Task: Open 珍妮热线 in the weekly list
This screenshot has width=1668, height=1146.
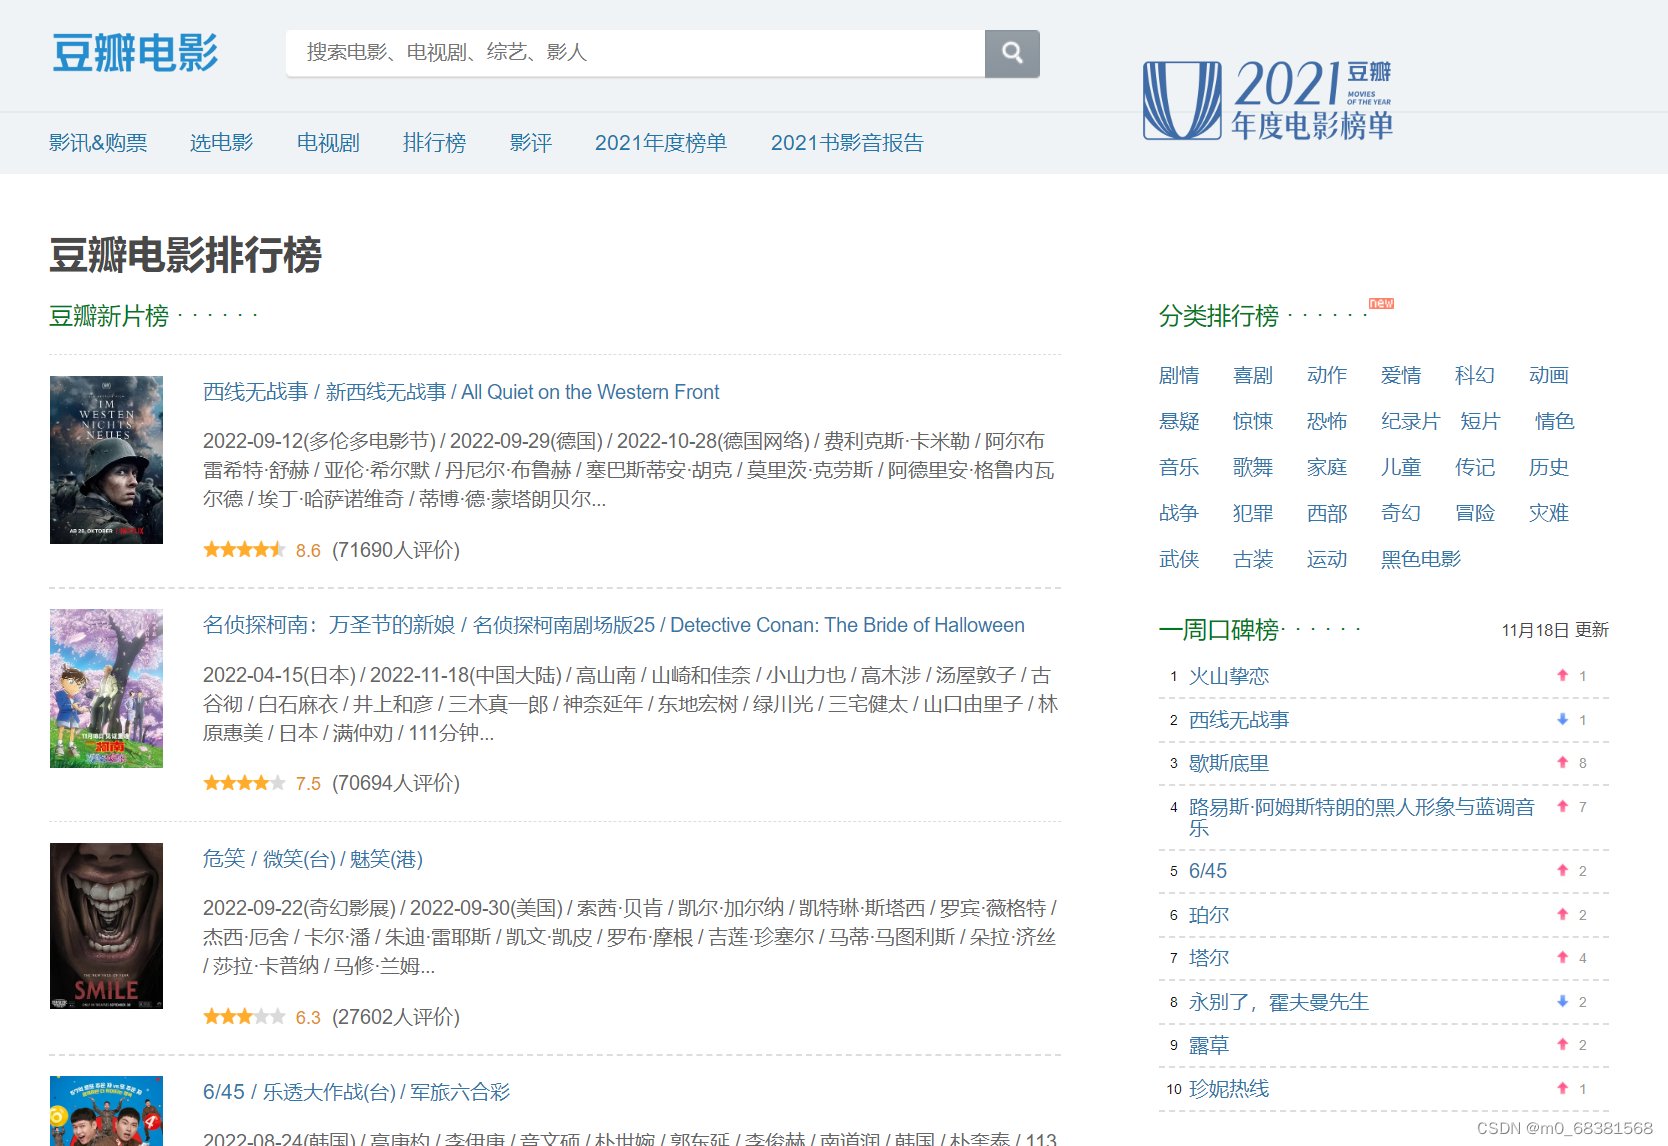Action: tap(1229, 1089)
